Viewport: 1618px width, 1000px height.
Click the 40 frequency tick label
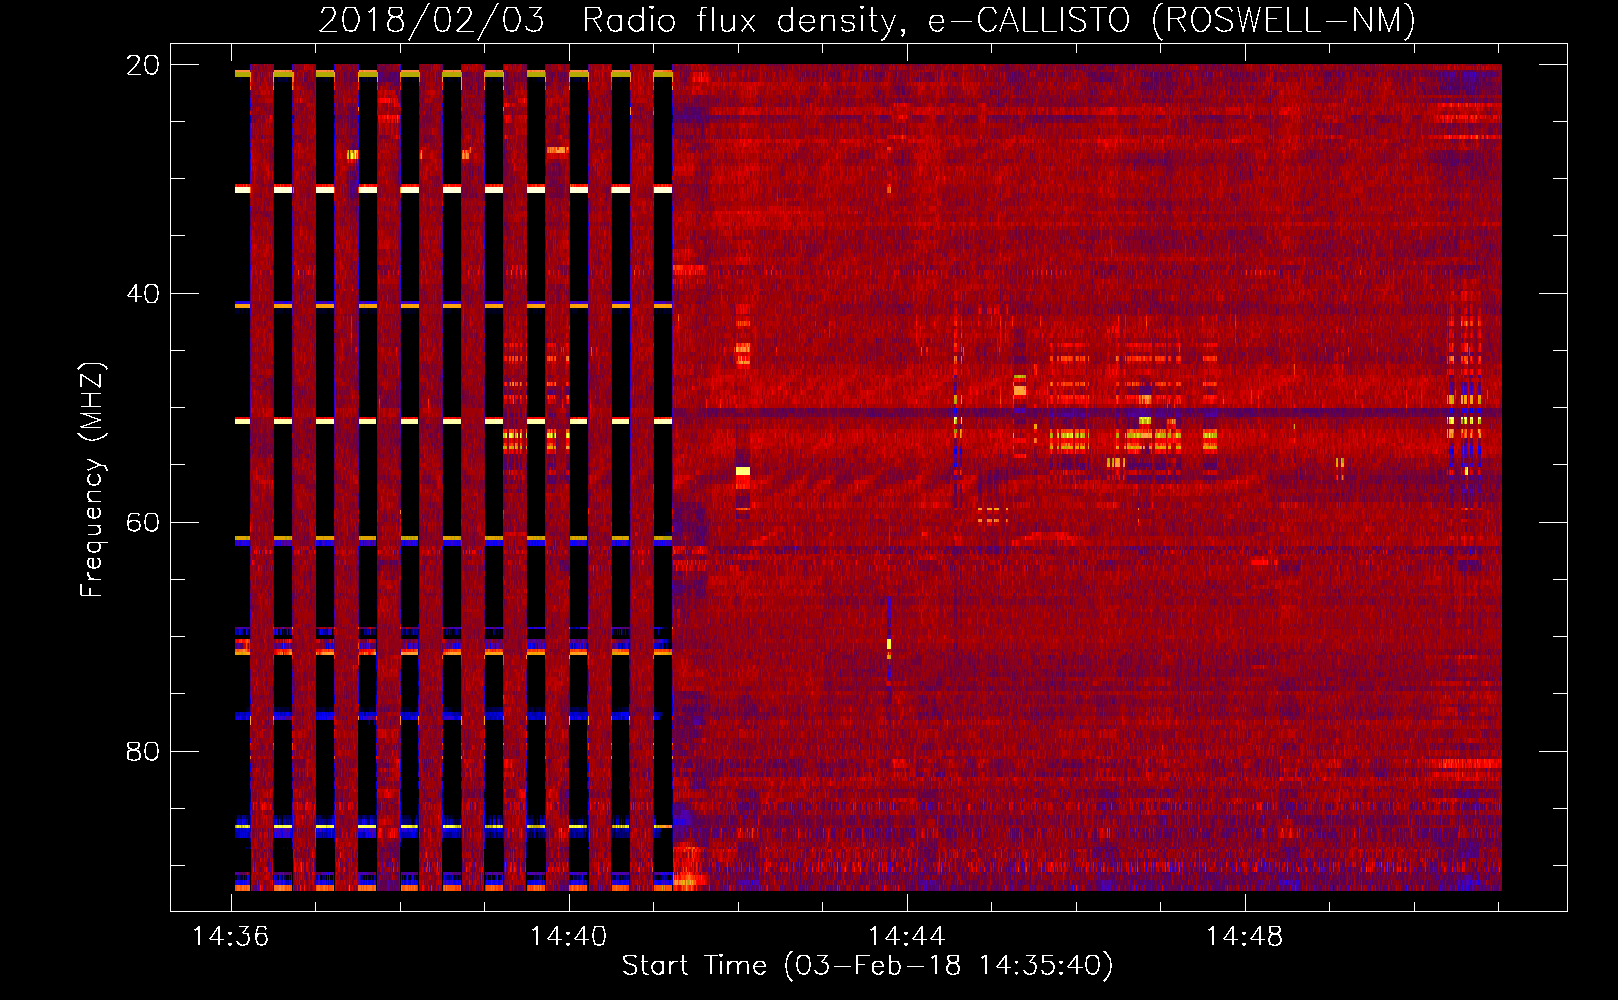point(143,294)
